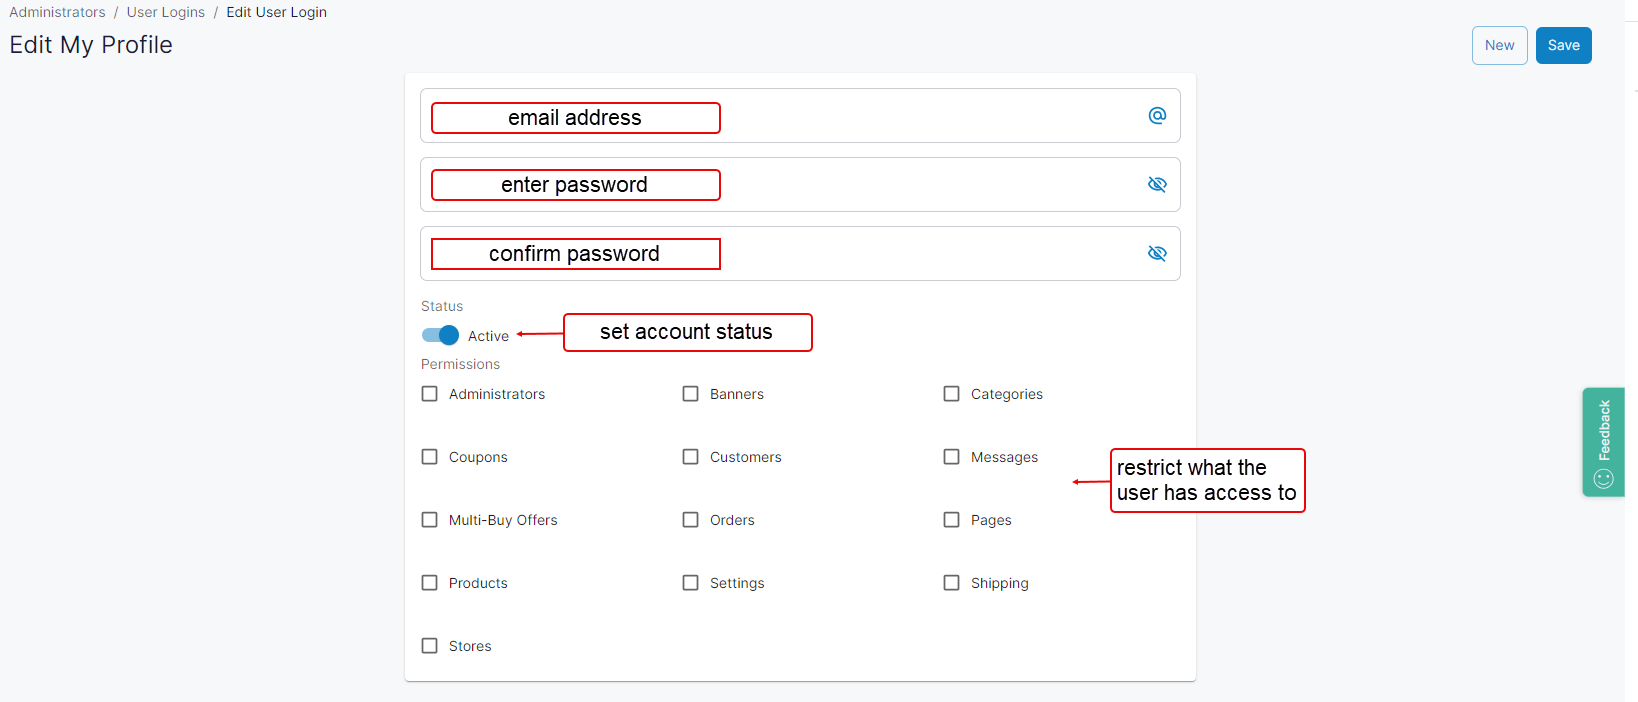The image size is (1638, 702).
Task: Click the New button
Action: click(1499, 45)
